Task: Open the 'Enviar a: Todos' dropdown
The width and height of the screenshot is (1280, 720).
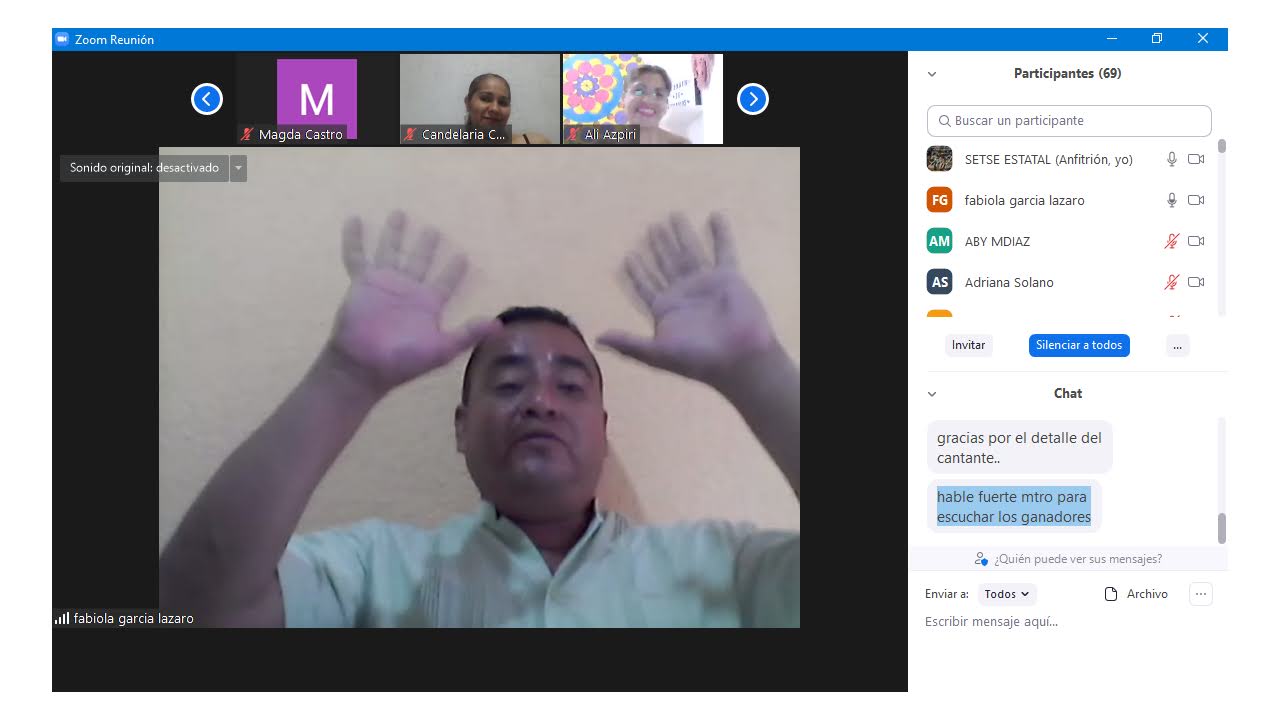Action: [1007, 594]
